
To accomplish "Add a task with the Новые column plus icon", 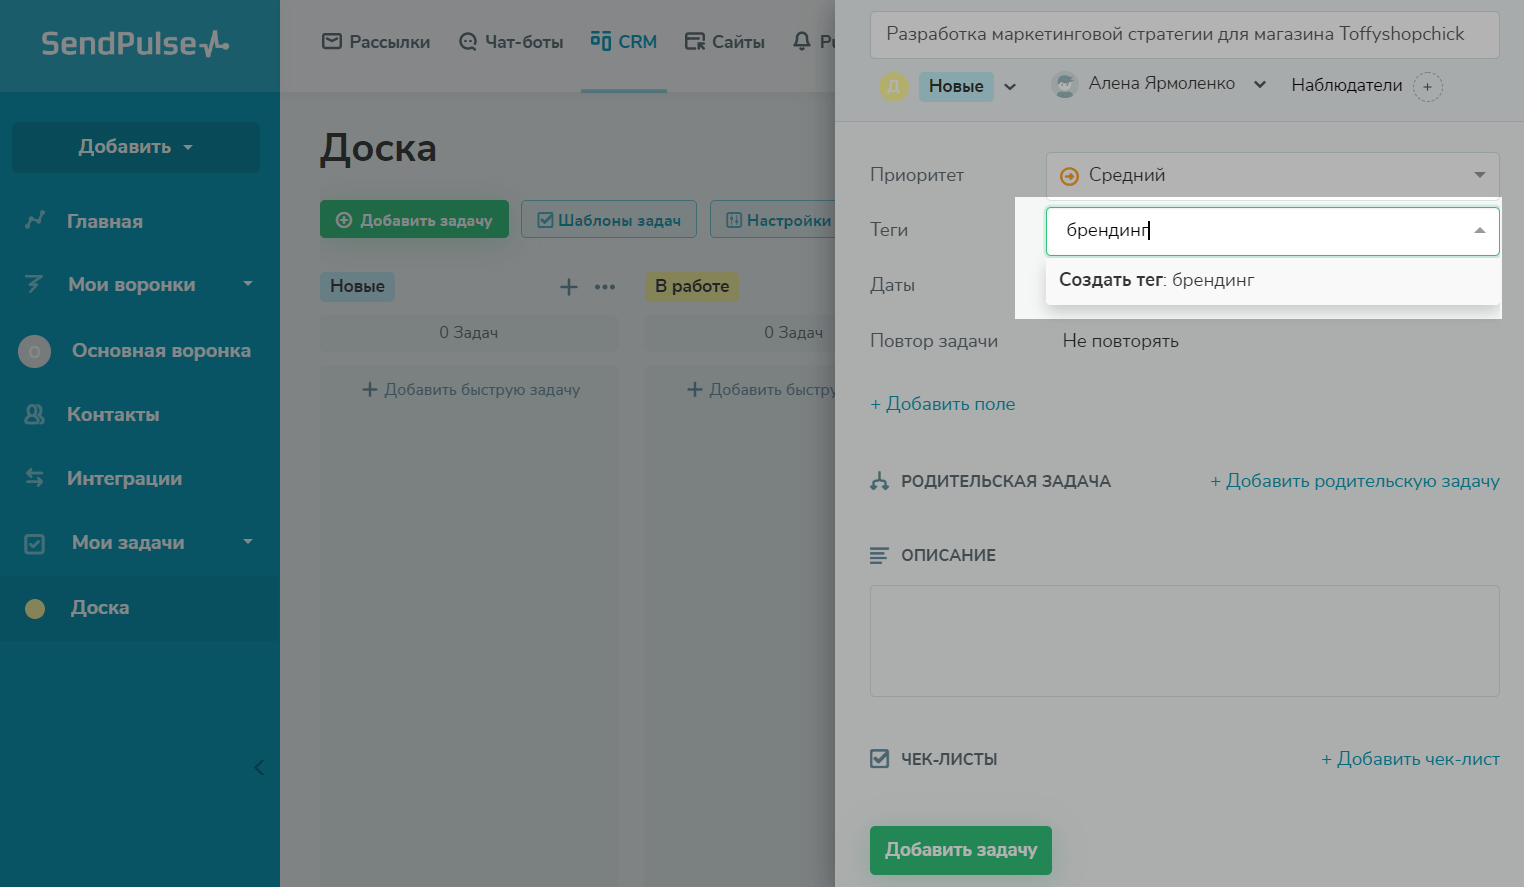I will (x=568, y=287).
